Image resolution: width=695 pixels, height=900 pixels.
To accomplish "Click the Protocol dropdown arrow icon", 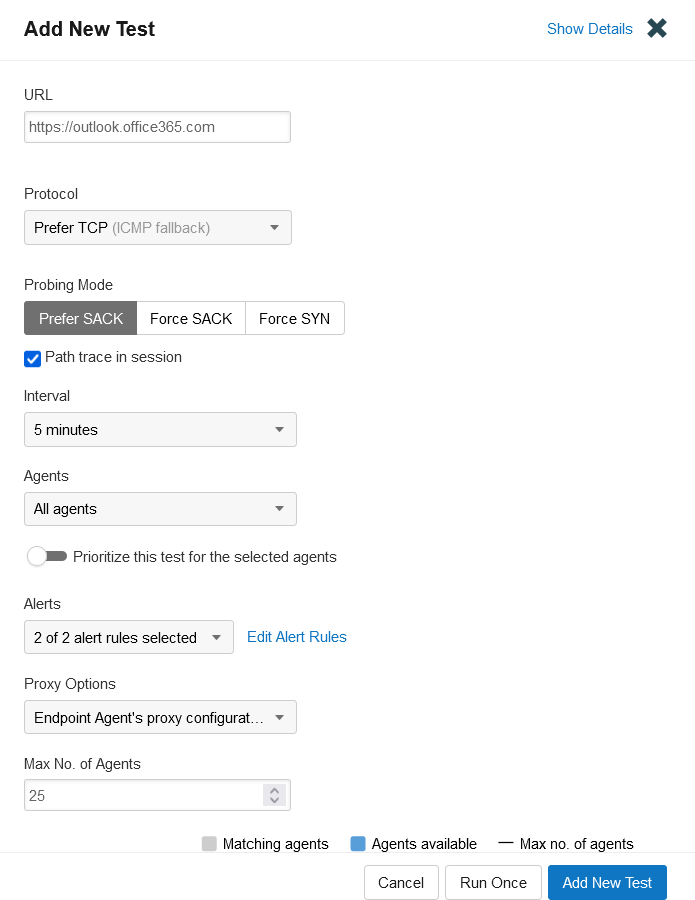I will coord(274,228).
